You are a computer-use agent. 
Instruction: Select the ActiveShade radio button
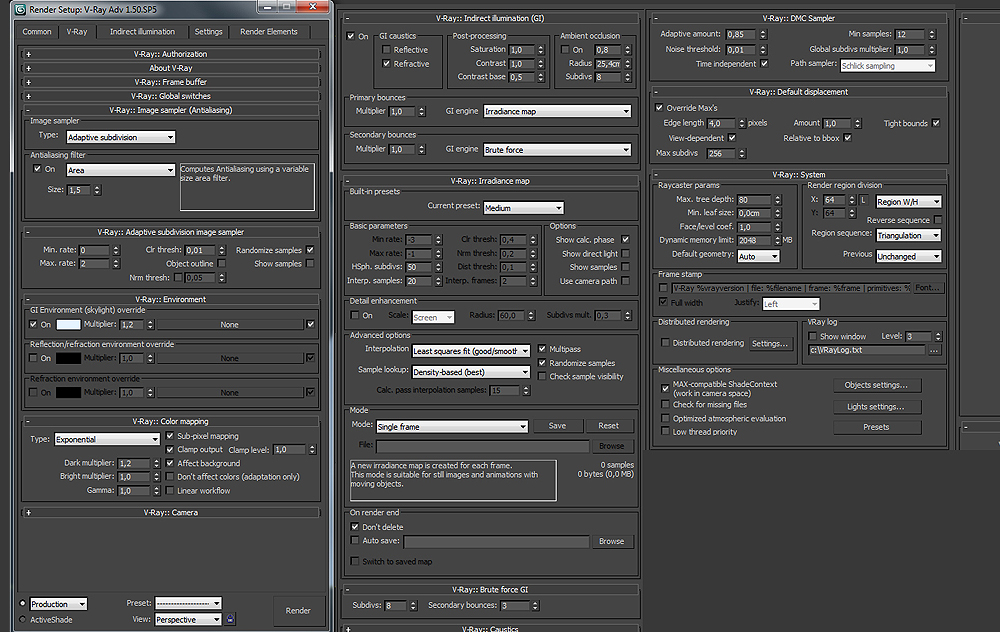(x=23, y=619)
